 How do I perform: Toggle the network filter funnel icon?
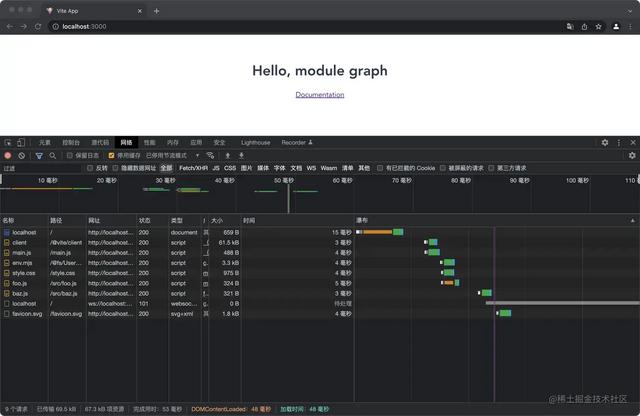(39, 156)
